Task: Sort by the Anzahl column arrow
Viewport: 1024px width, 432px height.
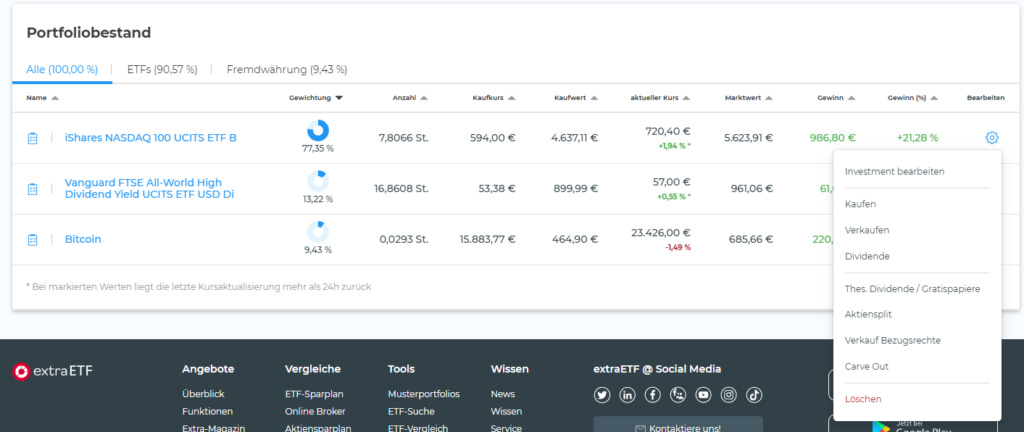Action: click(424, 99)
